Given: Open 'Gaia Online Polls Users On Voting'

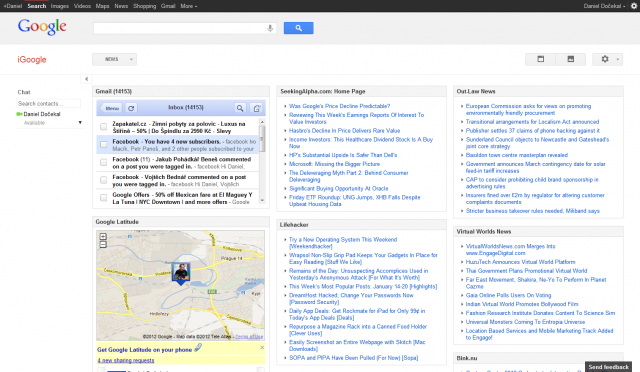Looking at the screenshot, I should click(509, 295).
